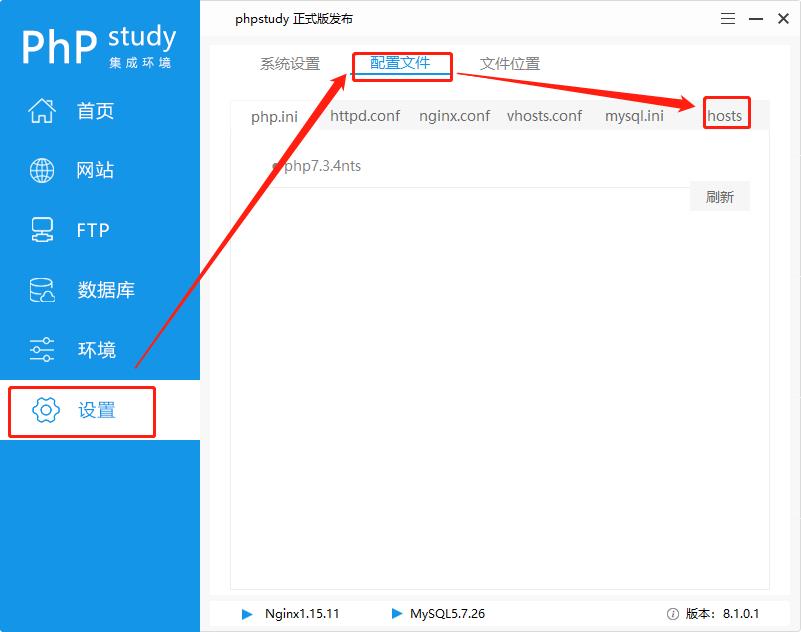
Task: Select the nginx.conf config tab
Action: 454,116
